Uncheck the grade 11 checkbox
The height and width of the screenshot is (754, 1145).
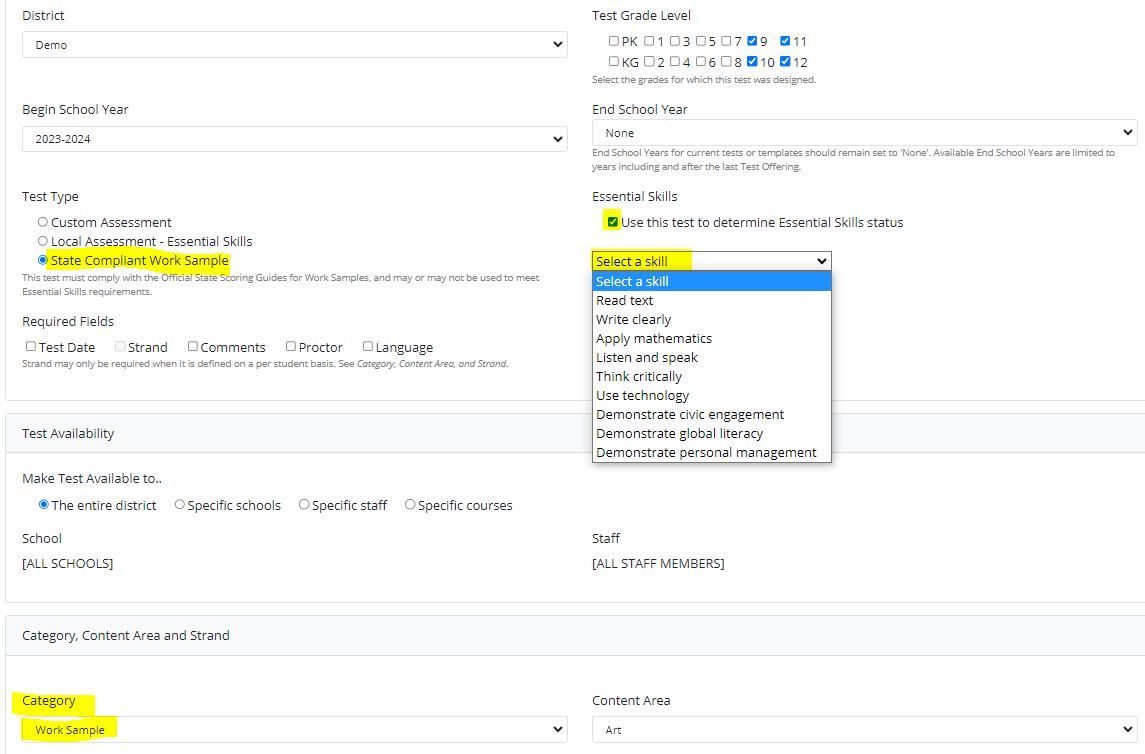pos(785,41)
